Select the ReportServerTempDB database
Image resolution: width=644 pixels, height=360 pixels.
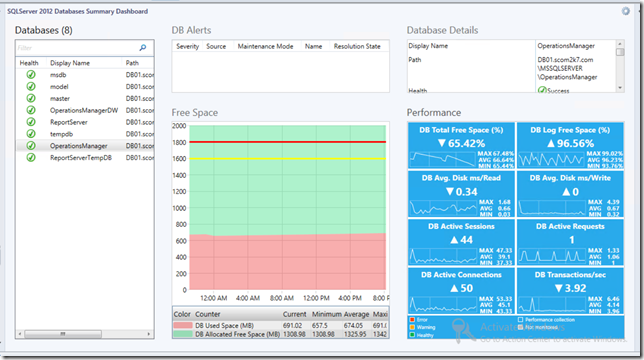[x=85, y=158]
